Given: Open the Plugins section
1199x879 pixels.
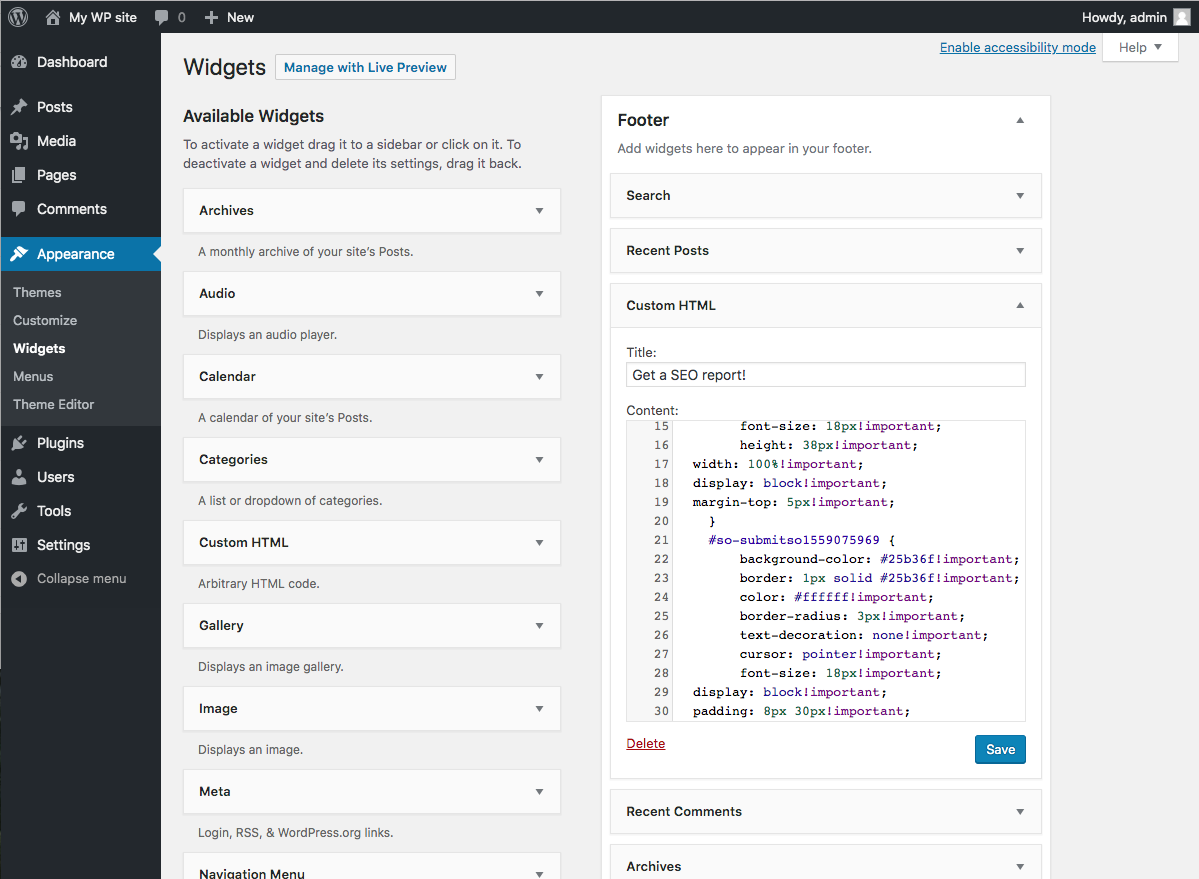Looking at the screenshot, I should [60, 443].
